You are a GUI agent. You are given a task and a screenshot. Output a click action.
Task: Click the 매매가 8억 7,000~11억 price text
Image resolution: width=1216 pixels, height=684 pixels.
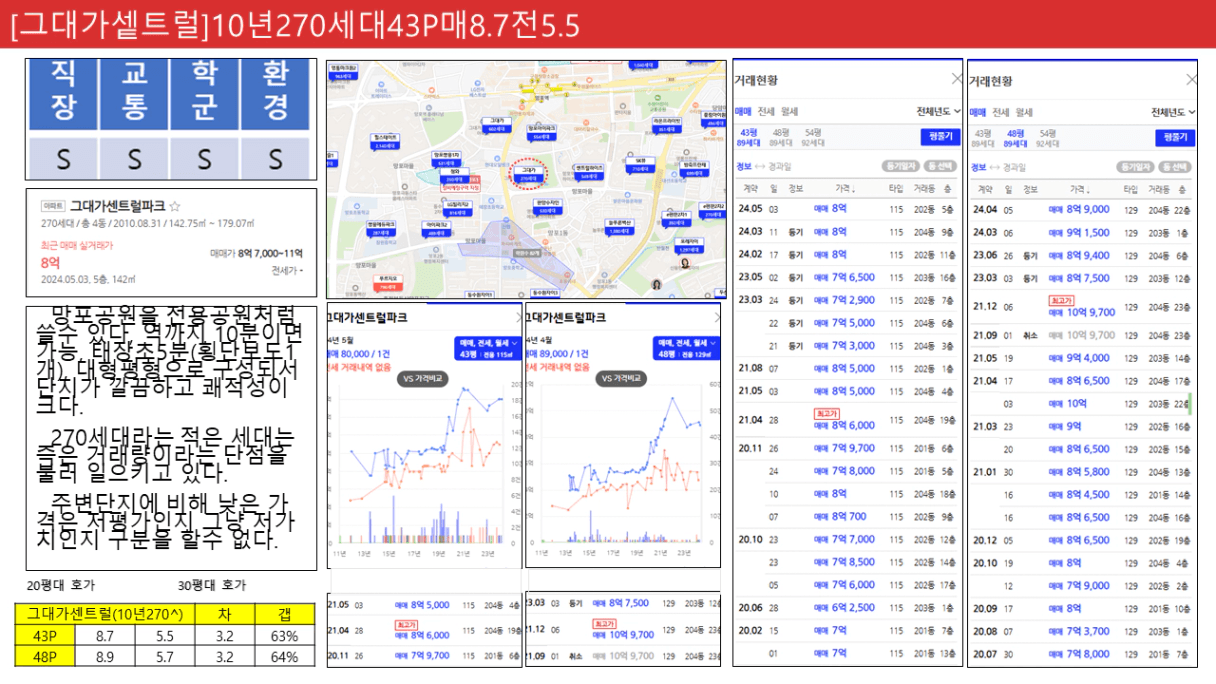coord(255,254)
